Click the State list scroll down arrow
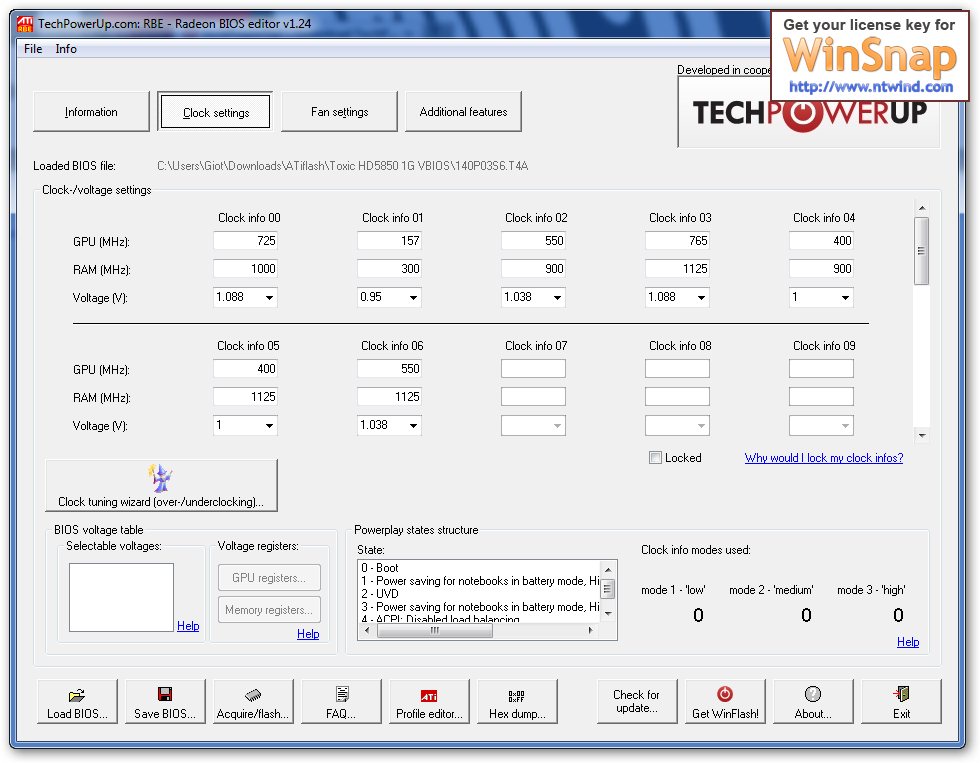This screenshot has height=763, width=980. click(x=608, y=614)
